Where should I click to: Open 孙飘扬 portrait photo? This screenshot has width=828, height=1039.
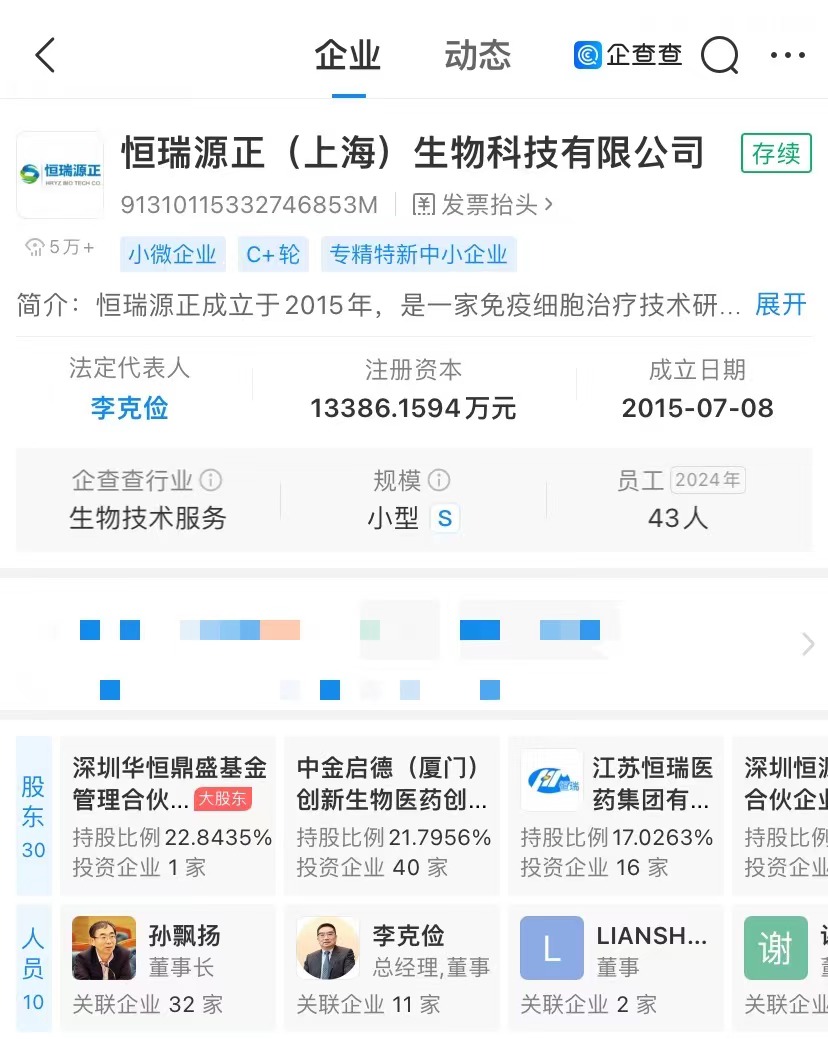[x=104, y=948]
